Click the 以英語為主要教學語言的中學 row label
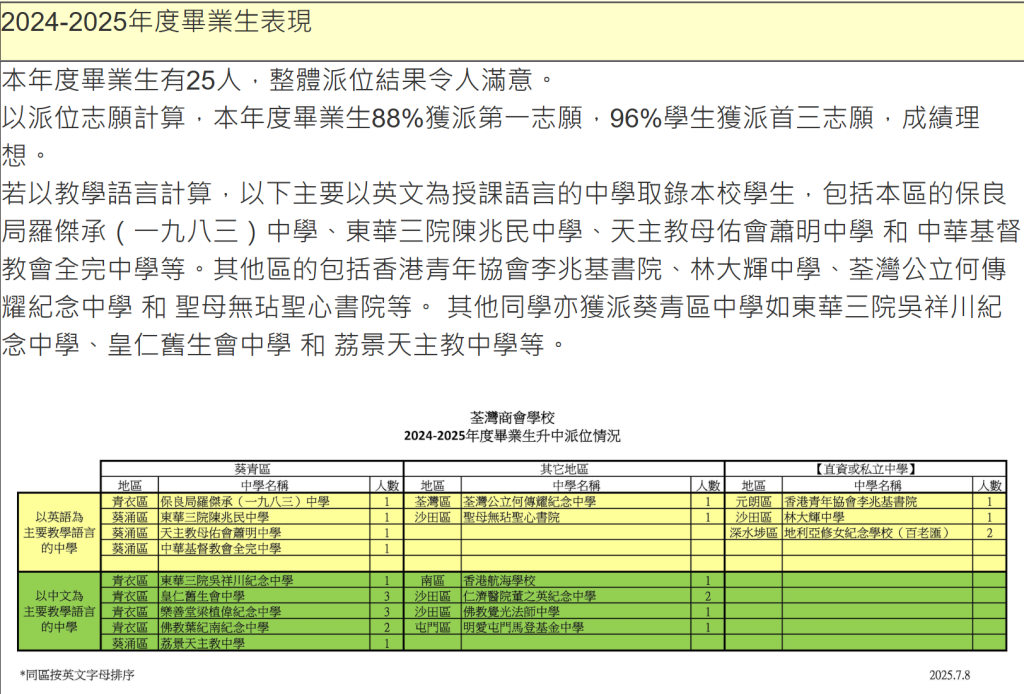 pos(59,533)
